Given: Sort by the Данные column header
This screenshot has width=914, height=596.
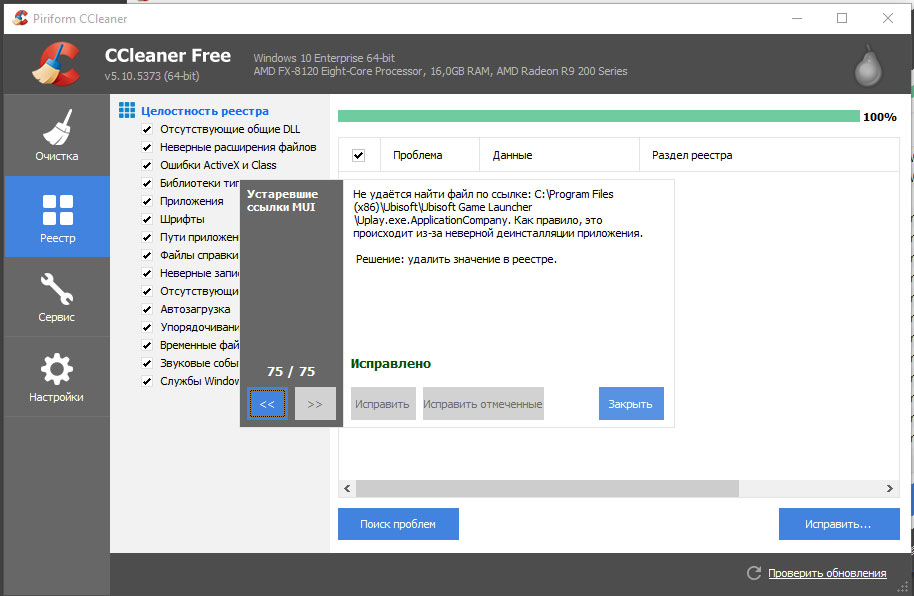Looking at the screenshot, I should pyautogui.click(x=559, y=155).
